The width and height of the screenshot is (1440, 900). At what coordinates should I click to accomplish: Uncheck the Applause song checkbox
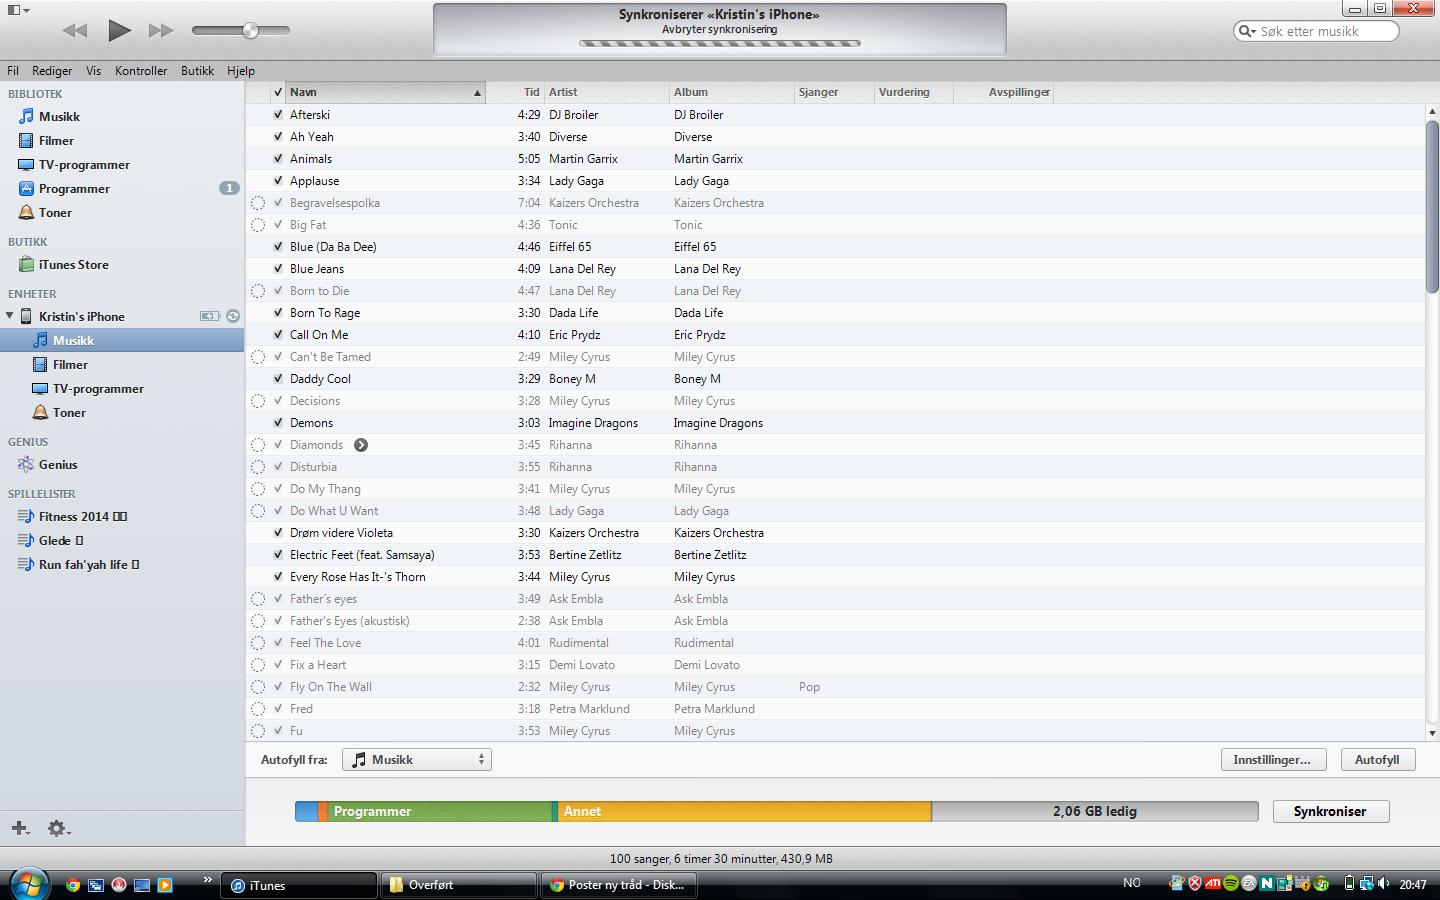278,181
